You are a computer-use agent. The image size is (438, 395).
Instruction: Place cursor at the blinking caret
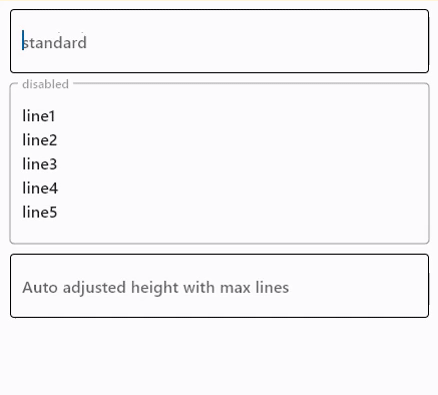point(23,41)
